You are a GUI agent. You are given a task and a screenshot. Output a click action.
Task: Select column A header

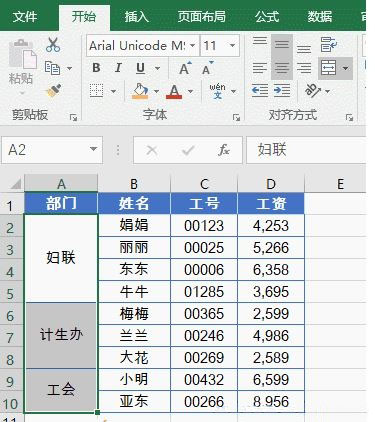pyautogui.click(x=61, y=184)
